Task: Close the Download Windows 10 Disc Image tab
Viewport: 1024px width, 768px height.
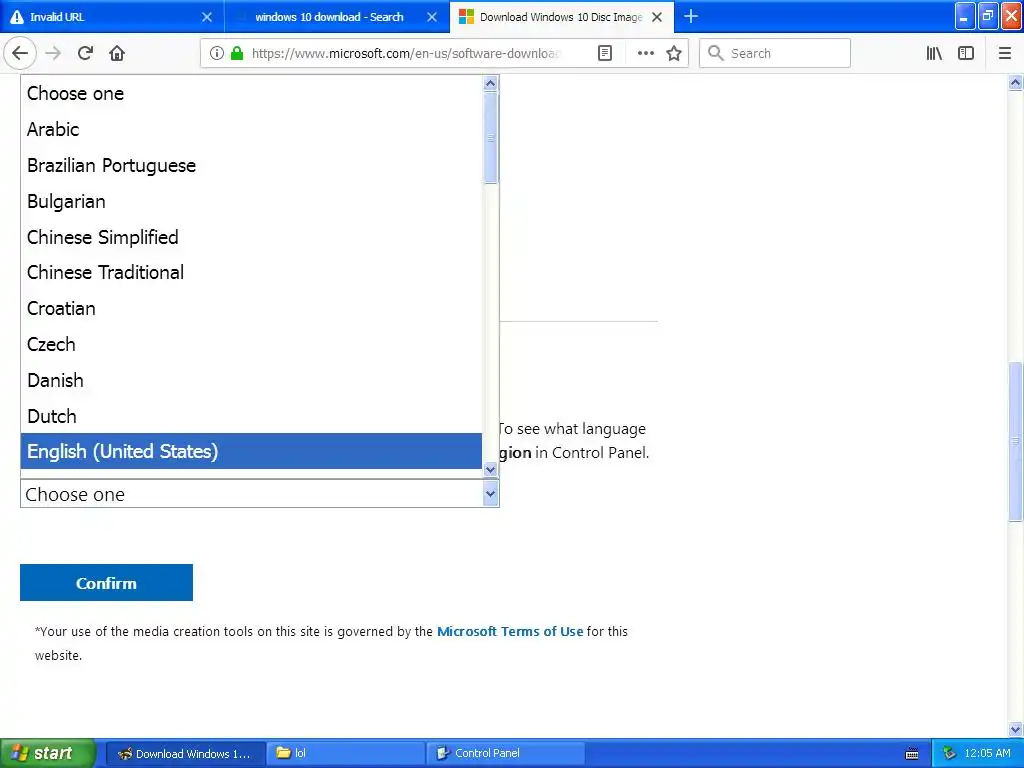Action: coord(658,17)
